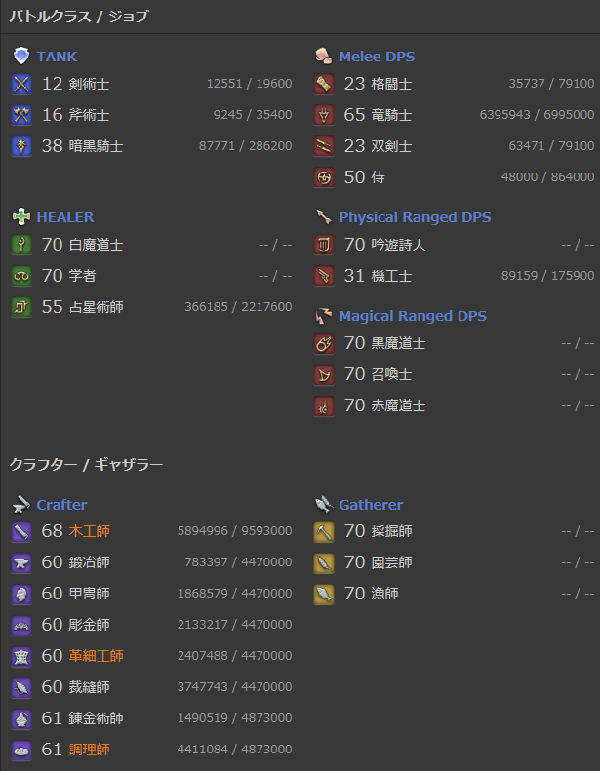This screenshot has width=600, height=771.
Task: Click the Melee DPS fist role icon
Action: point(324,56)
